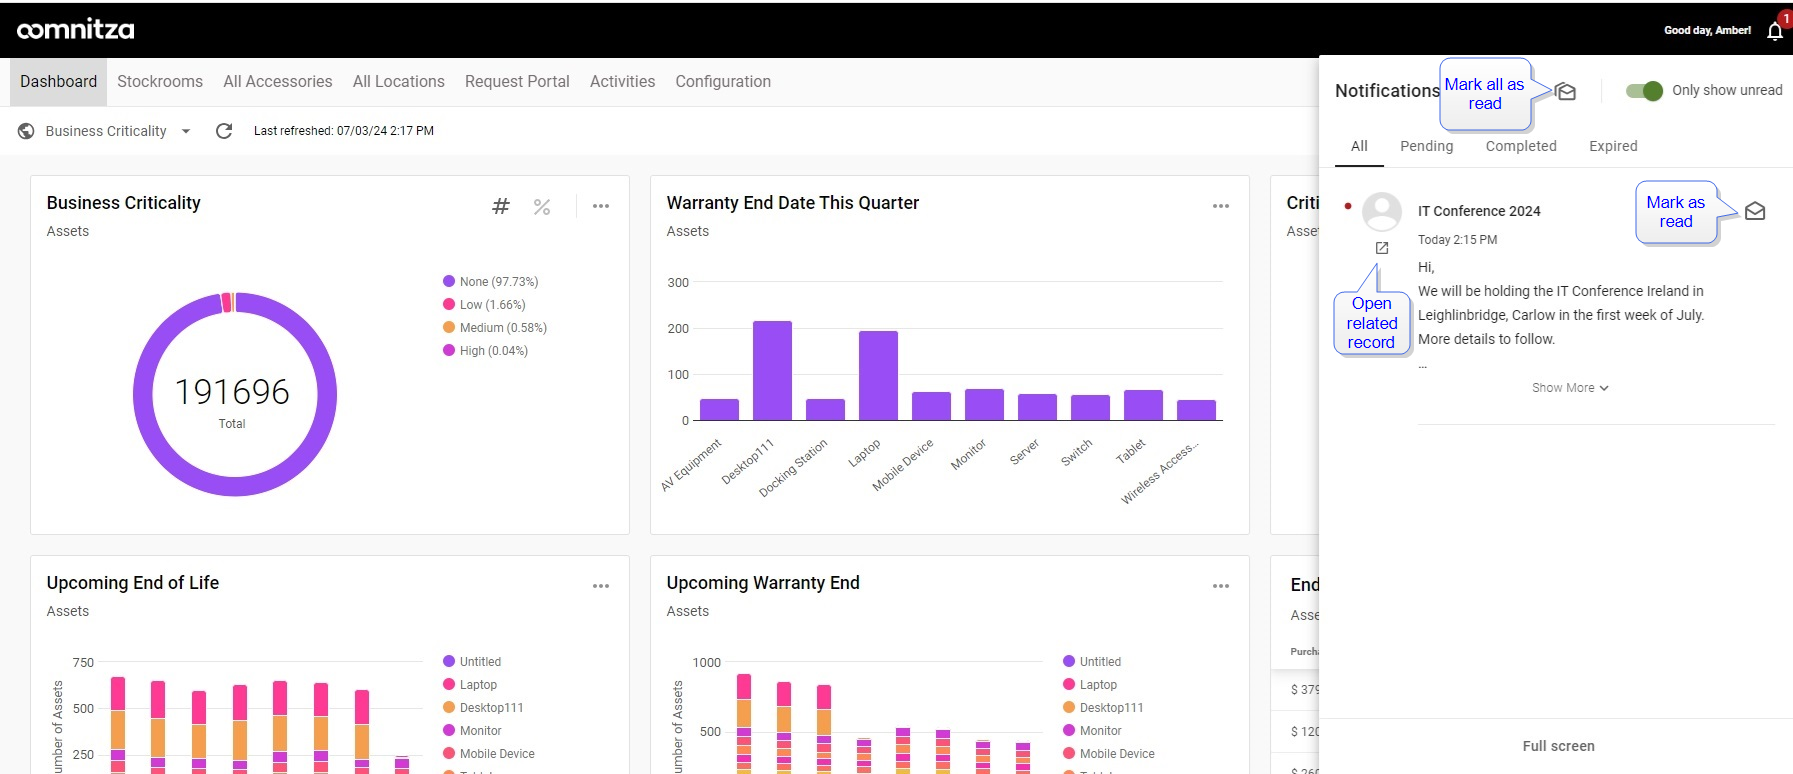Viewport: 1793px width, 774px height.
Task: Toggle Desktop111 legend in Upcoming End of Life
Action: tap(483, 708)
